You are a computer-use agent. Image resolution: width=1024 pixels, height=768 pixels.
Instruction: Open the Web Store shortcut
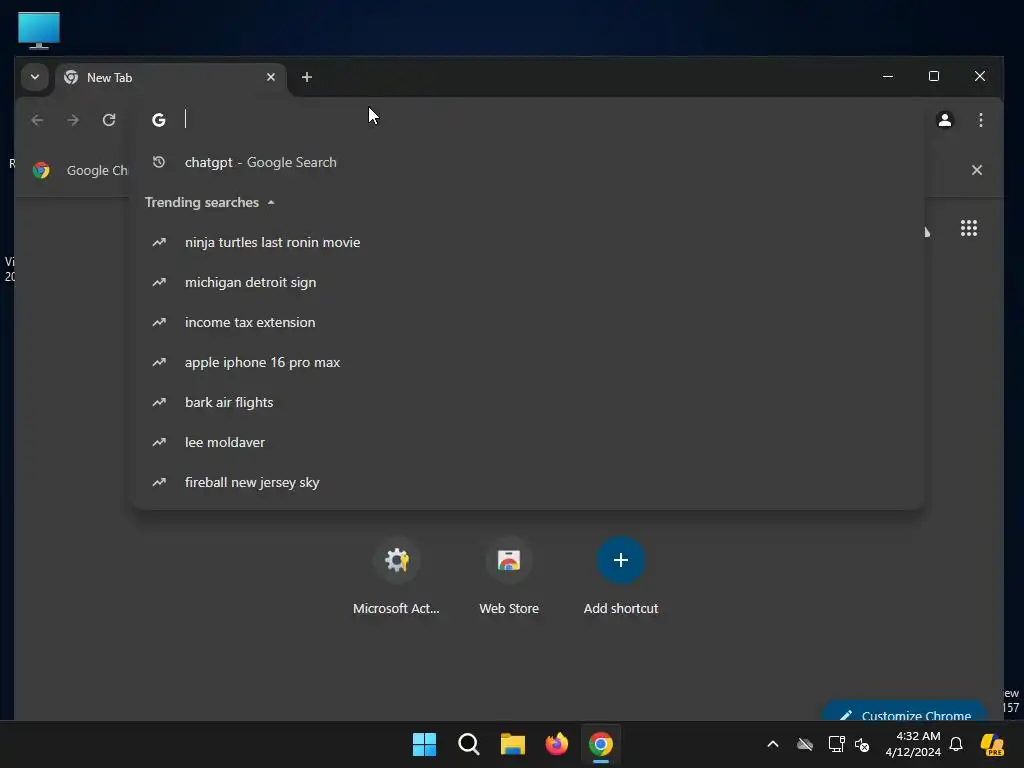click(509, 577)
